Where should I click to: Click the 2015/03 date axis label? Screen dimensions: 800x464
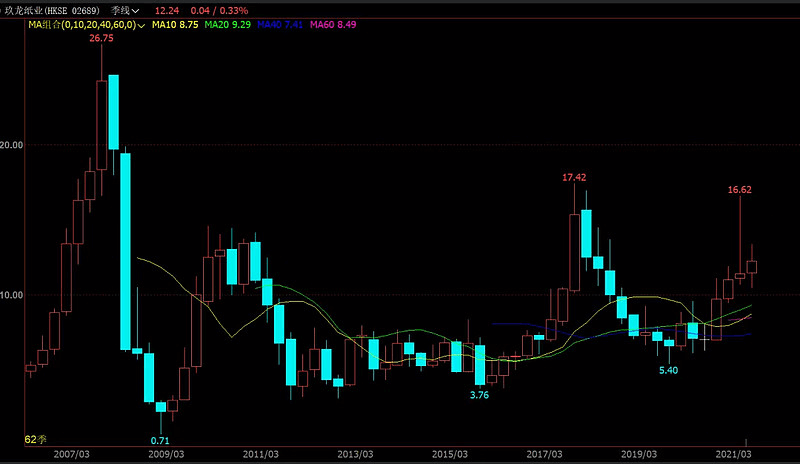[450, 454]
